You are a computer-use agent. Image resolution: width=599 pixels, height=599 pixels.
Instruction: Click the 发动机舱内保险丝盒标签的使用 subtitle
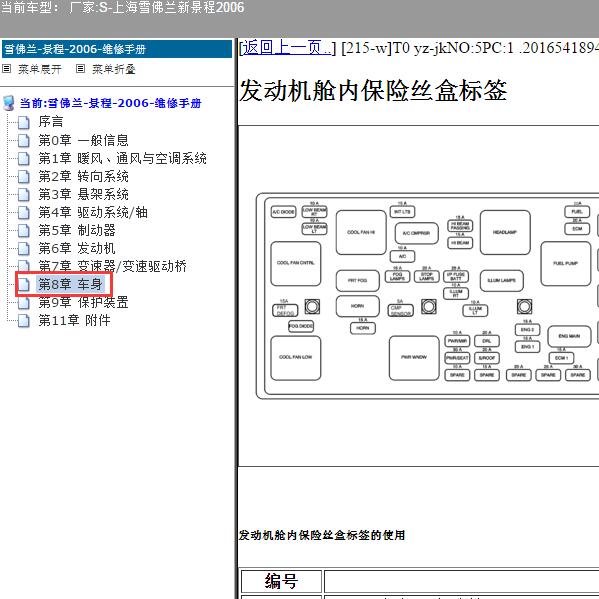point(322,535)
